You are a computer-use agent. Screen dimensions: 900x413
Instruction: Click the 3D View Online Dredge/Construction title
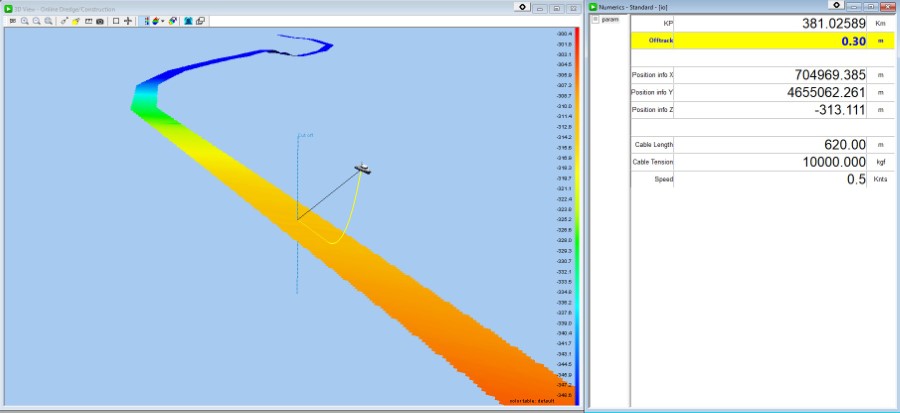click(x=64, y=9)
